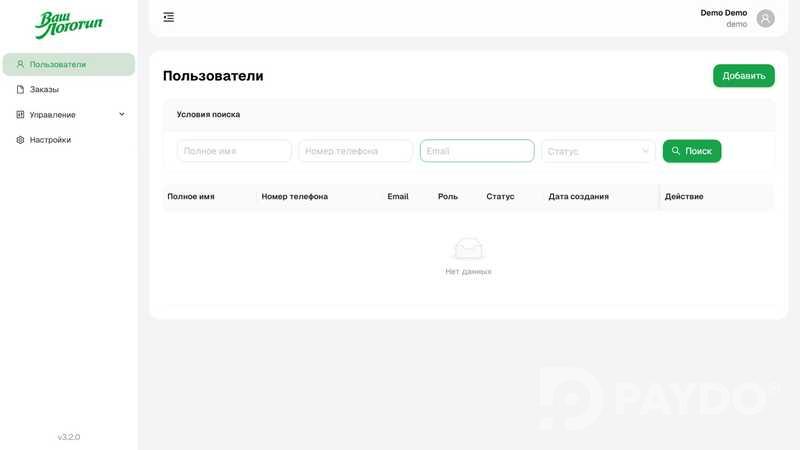Click the Номер телефона column header
Viewport: 800px width, 450px height.
pos(294,196)
